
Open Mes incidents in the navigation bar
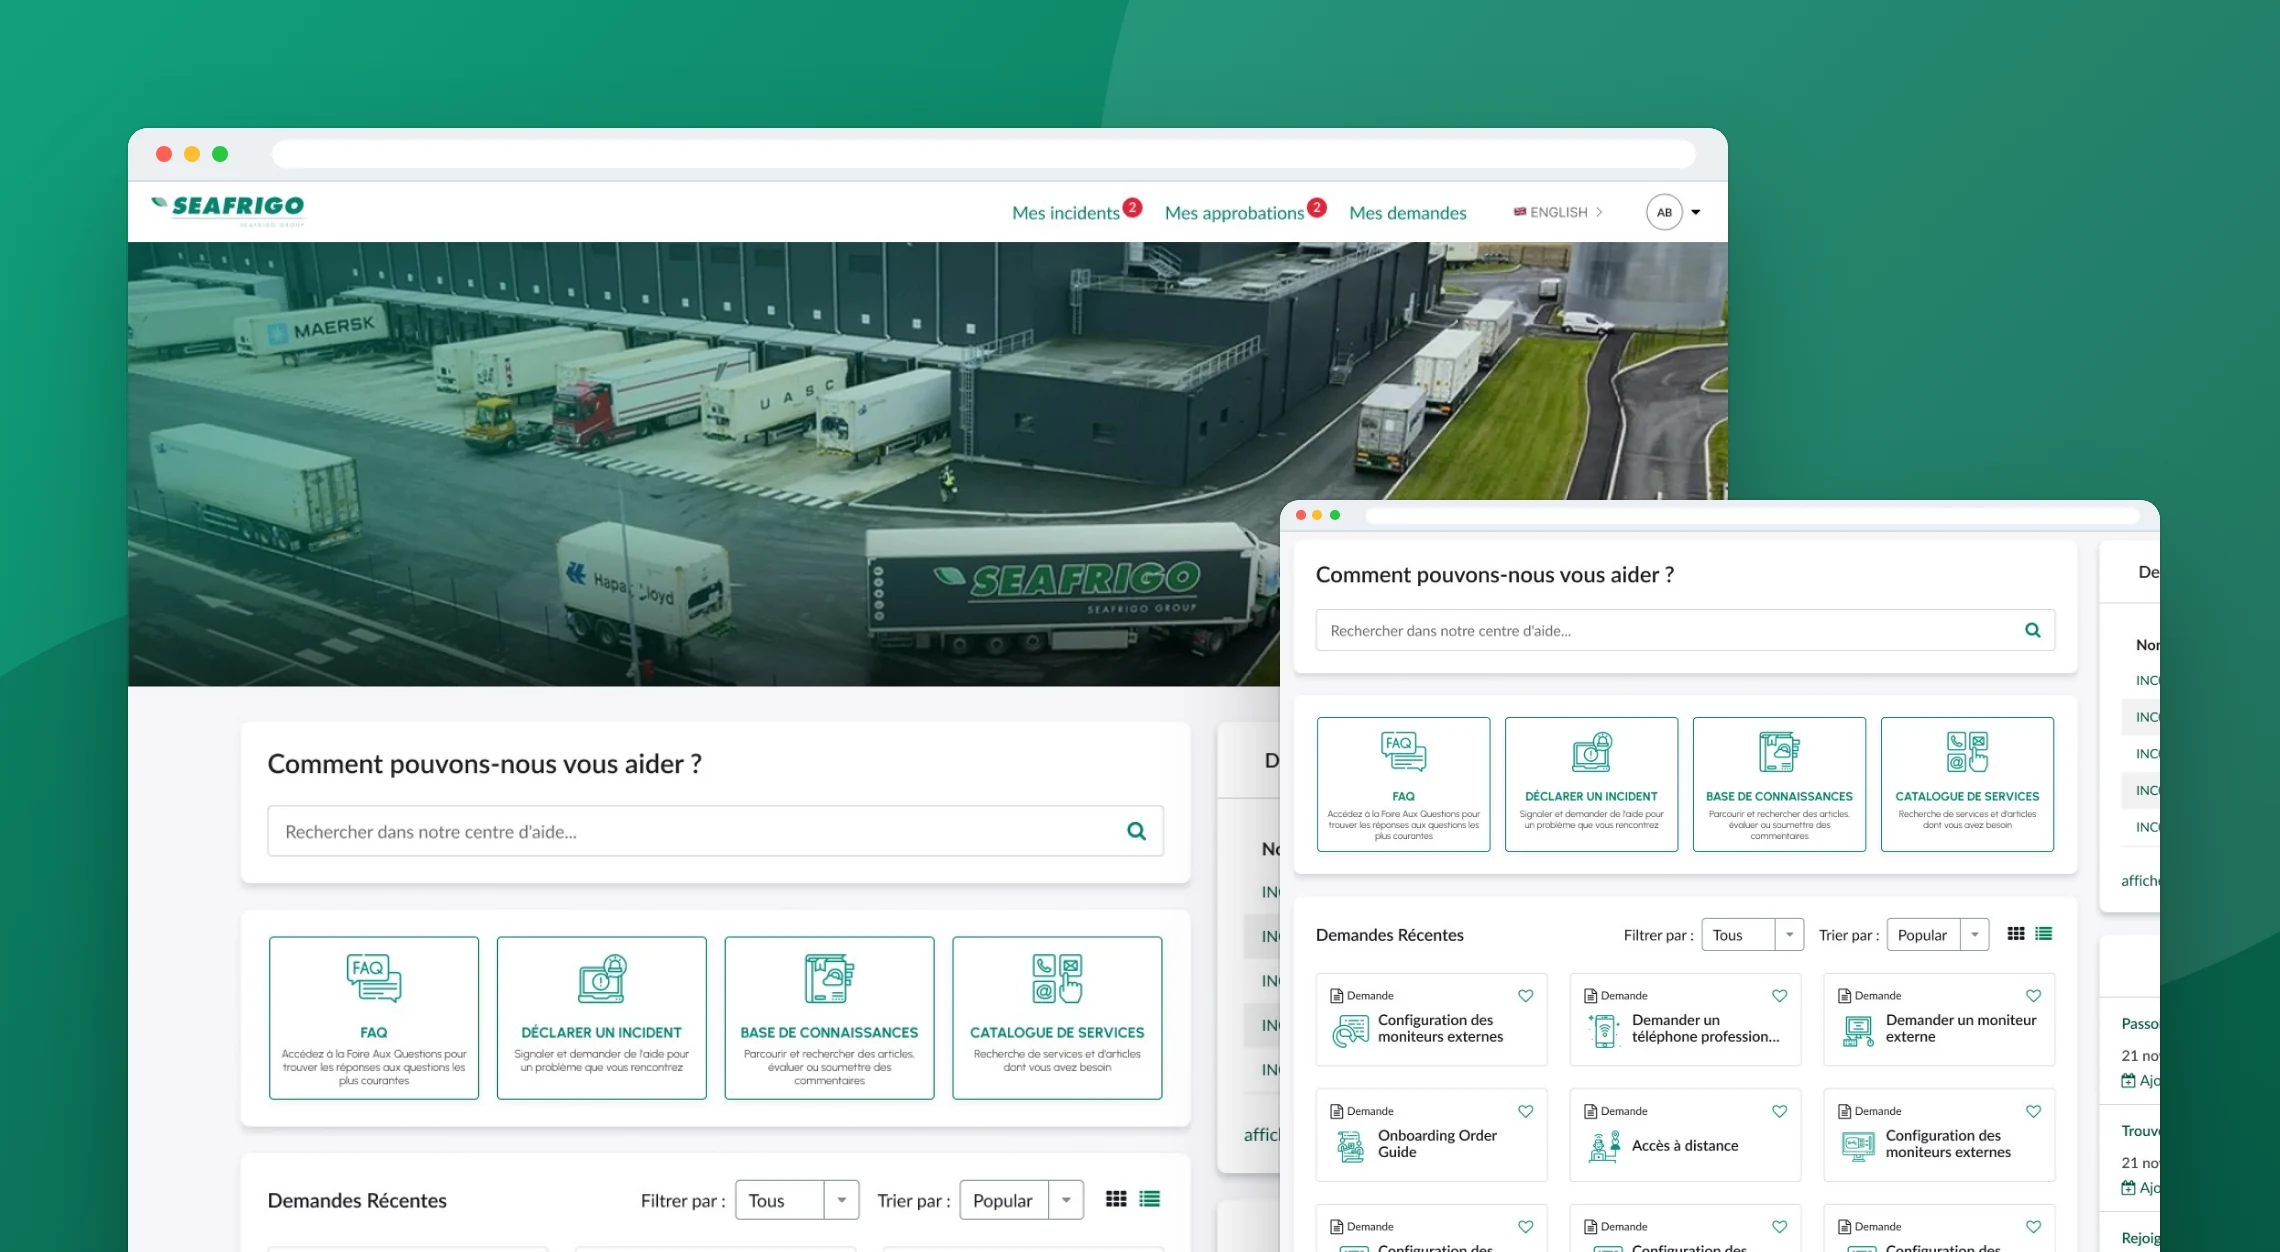pos(1066,213)
